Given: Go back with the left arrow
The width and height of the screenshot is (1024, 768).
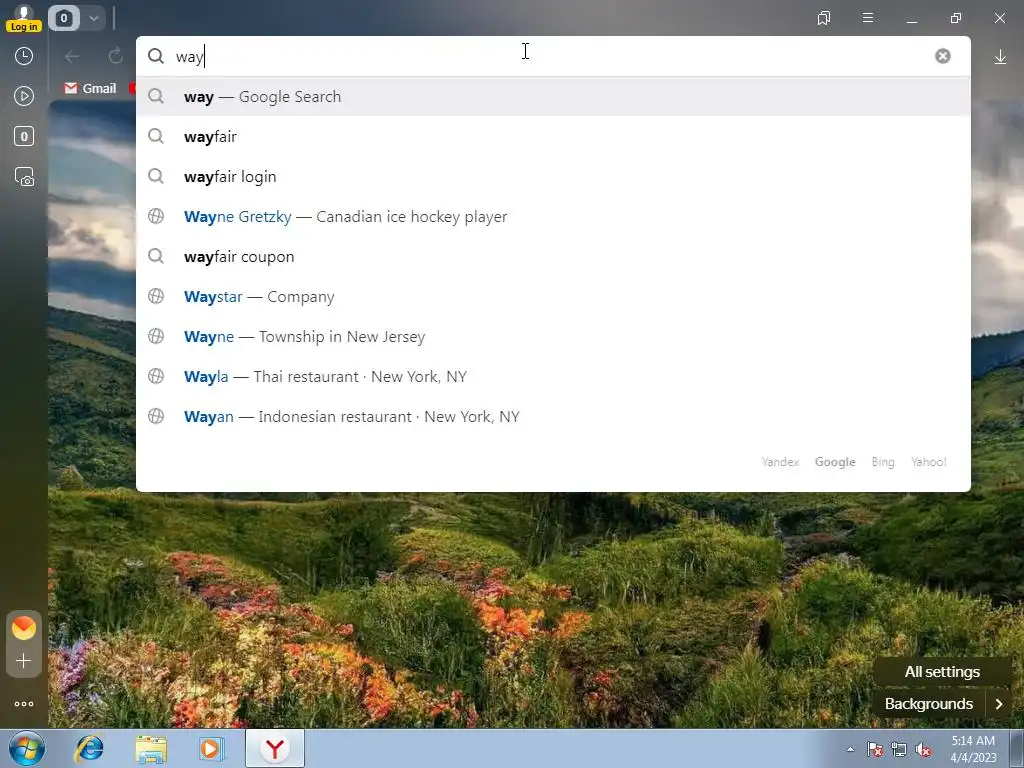Looking at the screenshot, I should pos(72,56).
